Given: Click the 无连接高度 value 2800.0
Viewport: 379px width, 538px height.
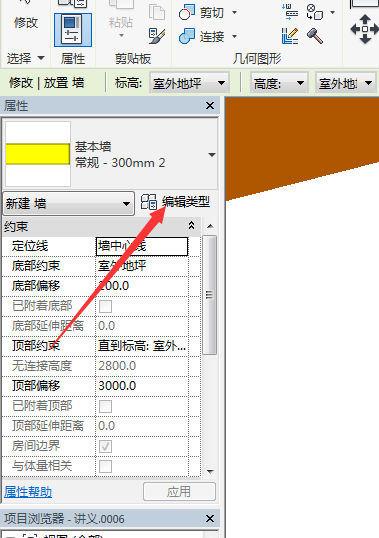Looking at the screenshot, I should click(142, 366).
